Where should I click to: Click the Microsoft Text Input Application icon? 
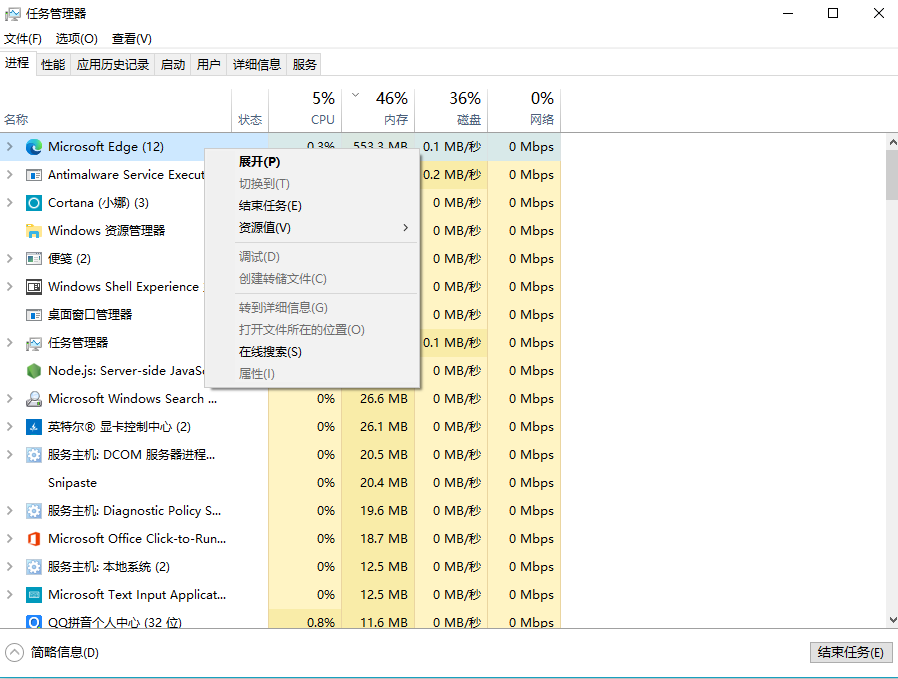[x=34, y=595]
